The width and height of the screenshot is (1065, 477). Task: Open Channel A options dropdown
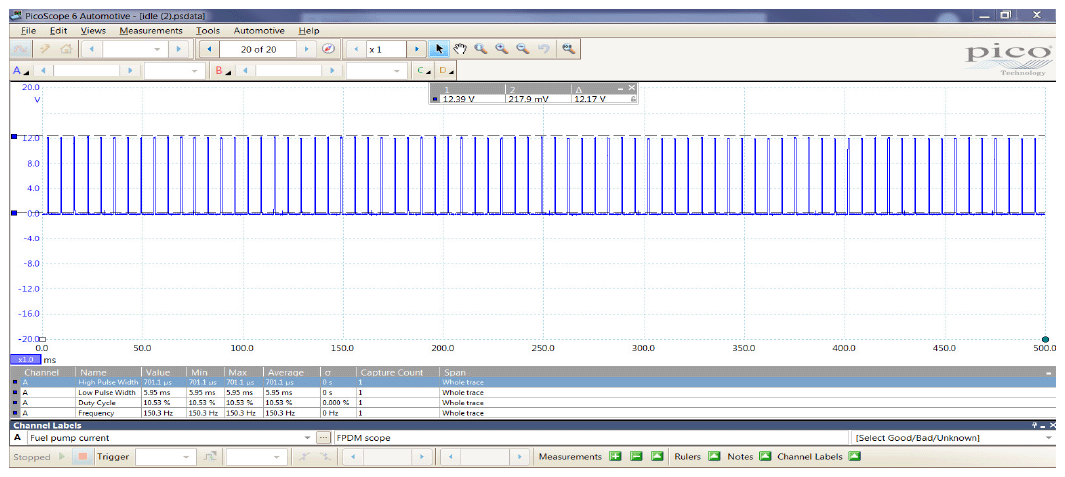click(21, 71)
